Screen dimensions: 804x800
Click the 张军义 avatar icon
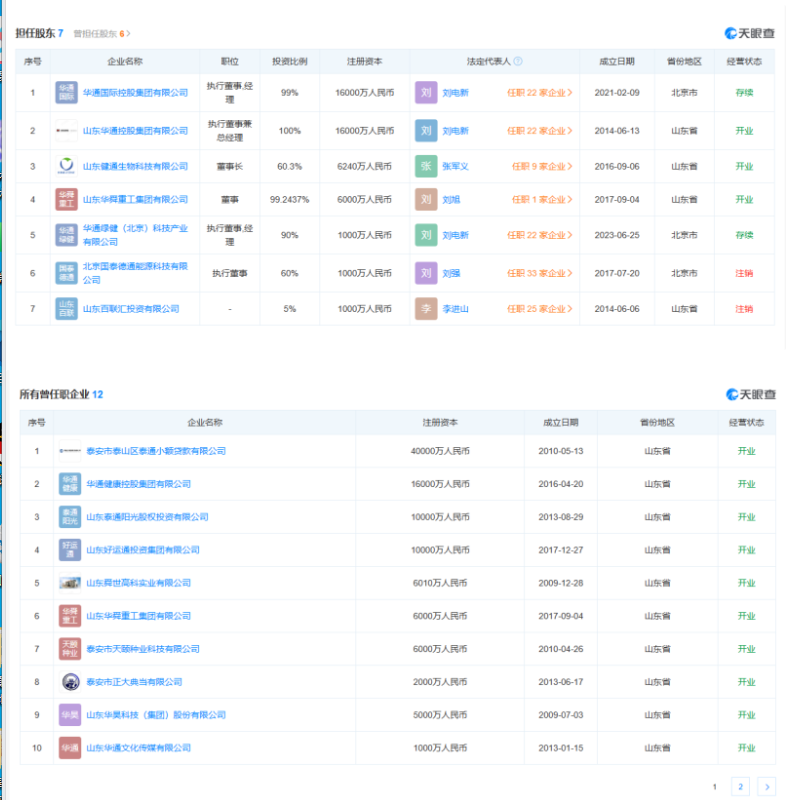pyautogui.click(x=426, y=166)
